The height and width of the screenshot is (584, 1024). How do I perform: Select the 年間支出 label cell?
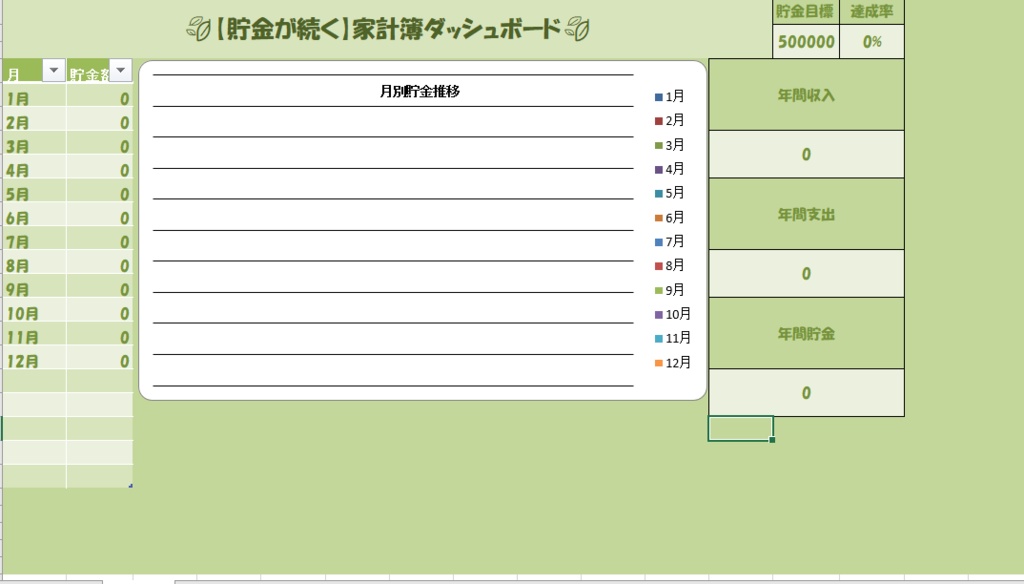coord(807,214)
